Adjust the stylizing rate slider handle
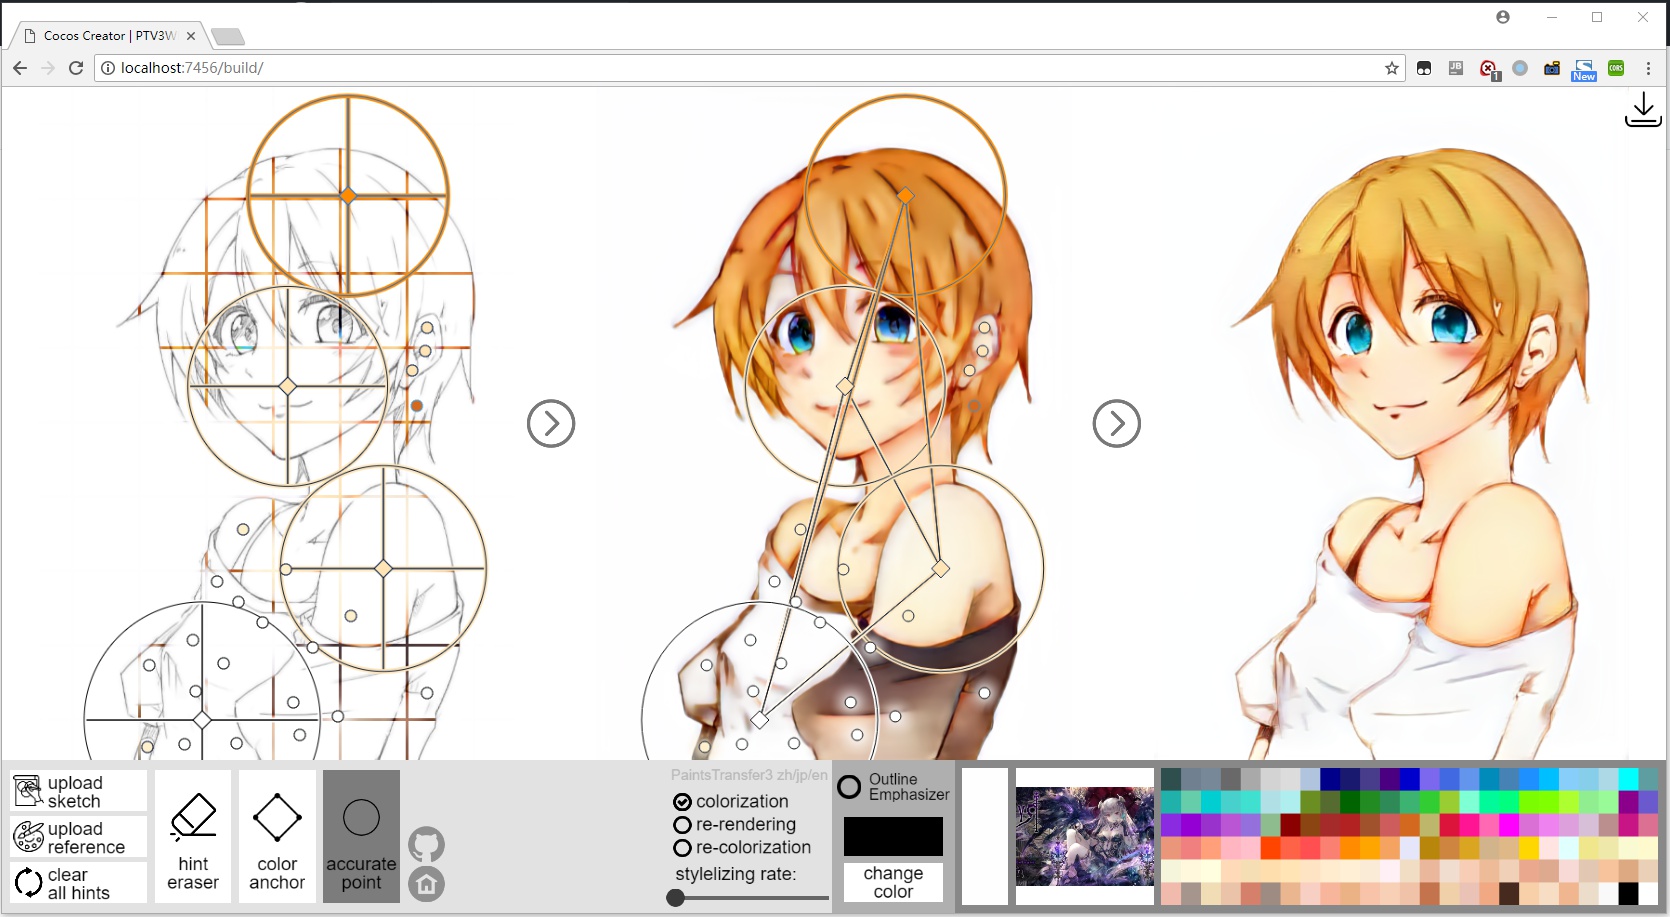The width and height of the screenshot is (1670, 917). click(676, 898)
